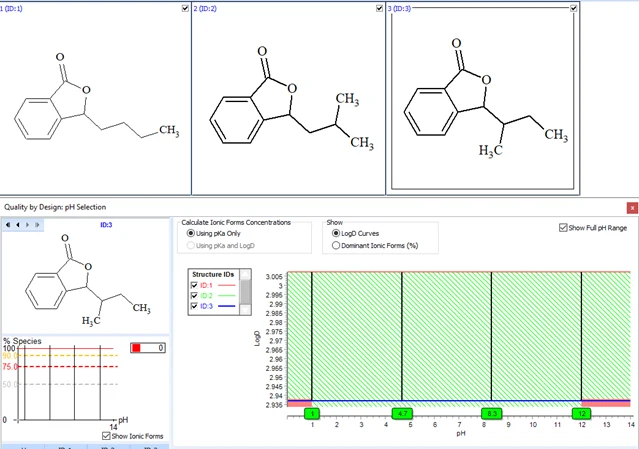Viewport: 639px width, 449px height.
Task: Uncheck ID:2 in Structure IDs legend
Action: [194, 295]
